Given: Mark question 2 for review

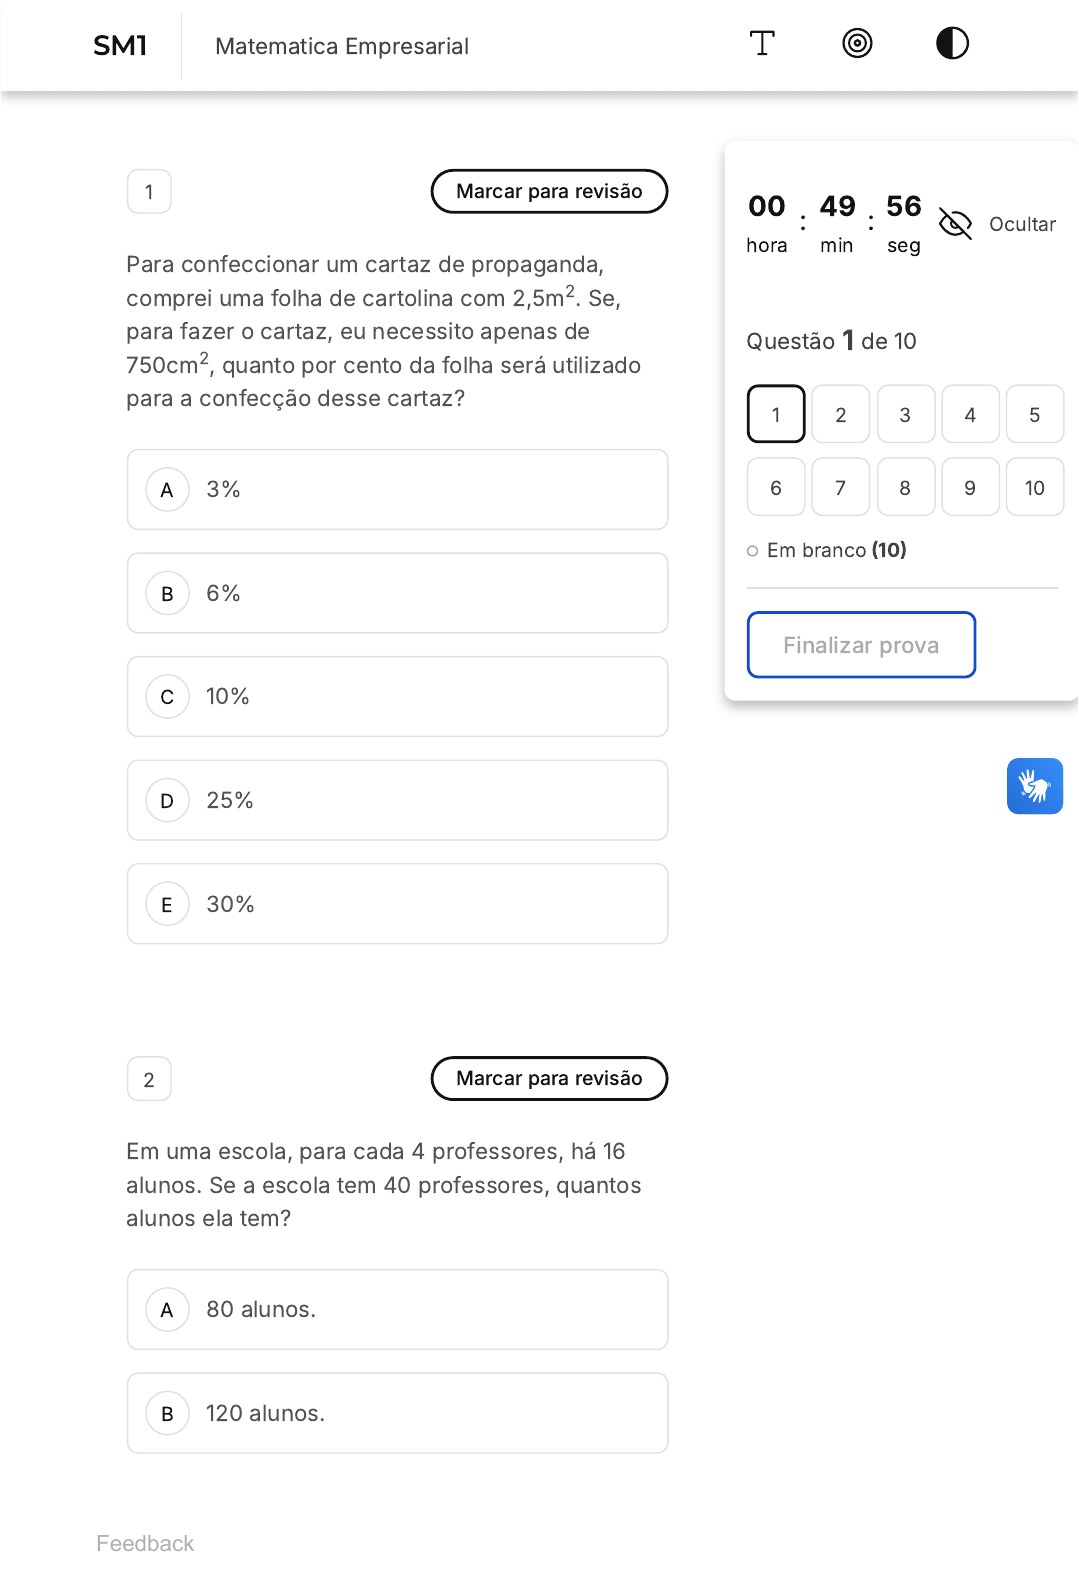Looking at the screenshot, I should 549,1079.
